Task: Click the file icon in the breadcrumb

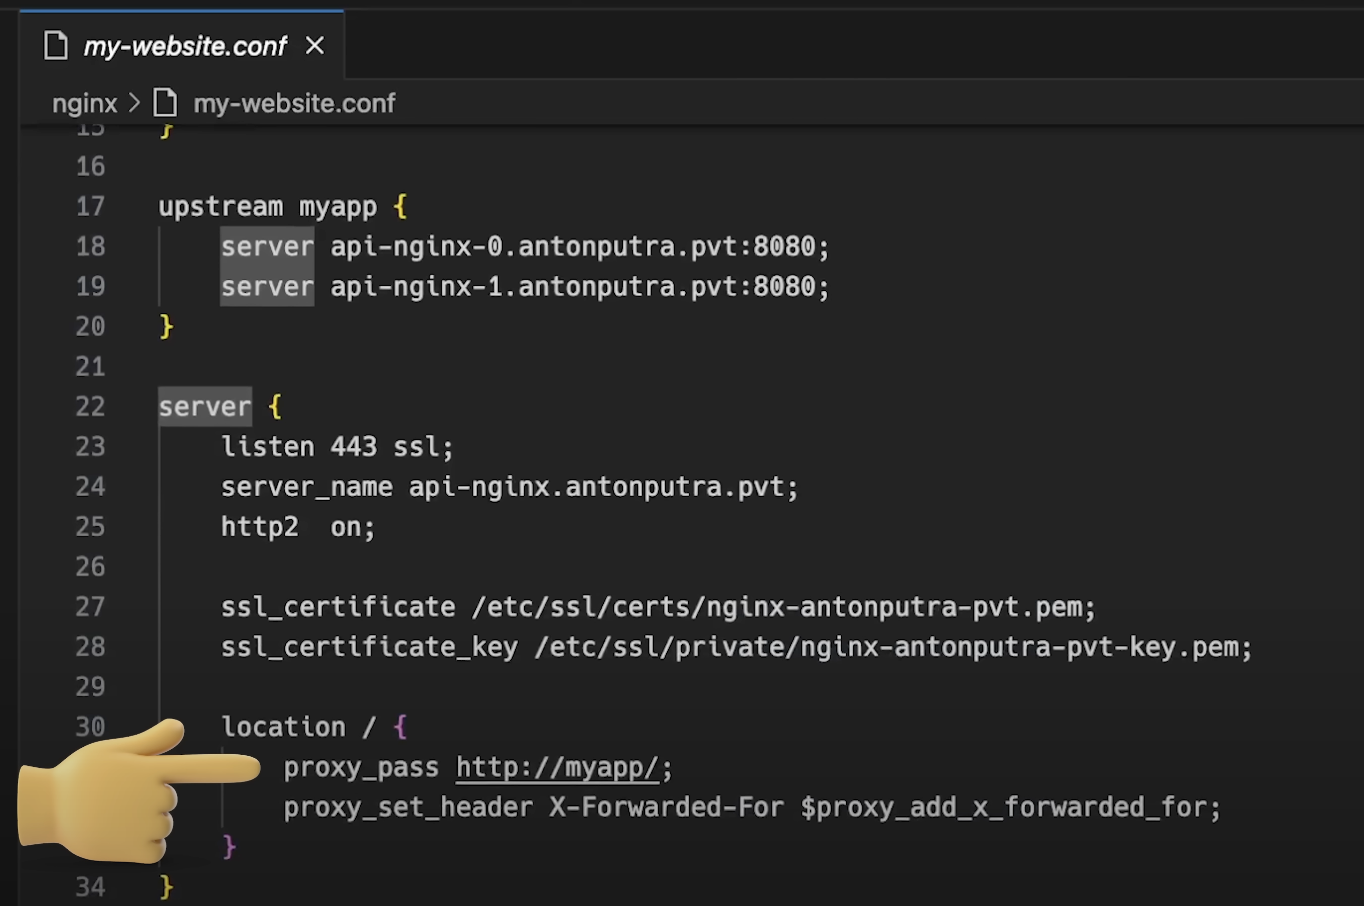Action: (166, 103)
